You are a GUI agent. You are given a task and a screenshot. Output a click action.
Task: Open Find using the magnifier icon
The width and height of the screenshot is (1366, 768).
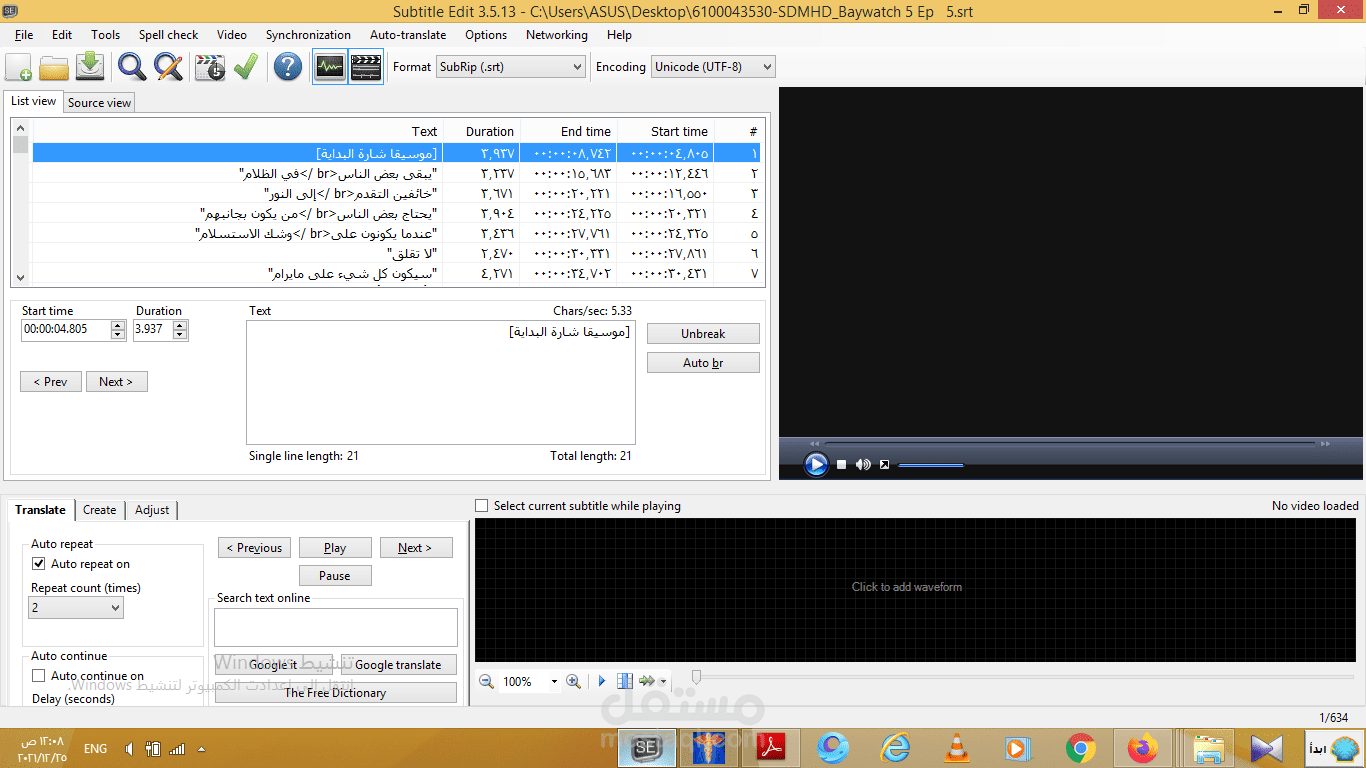(x=132, y=67)
